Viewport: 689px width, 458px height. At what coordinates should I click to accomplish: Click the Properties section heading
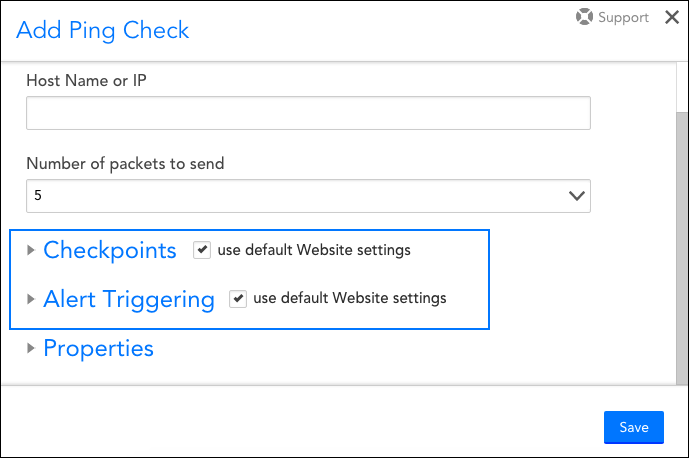coord(98,348)
